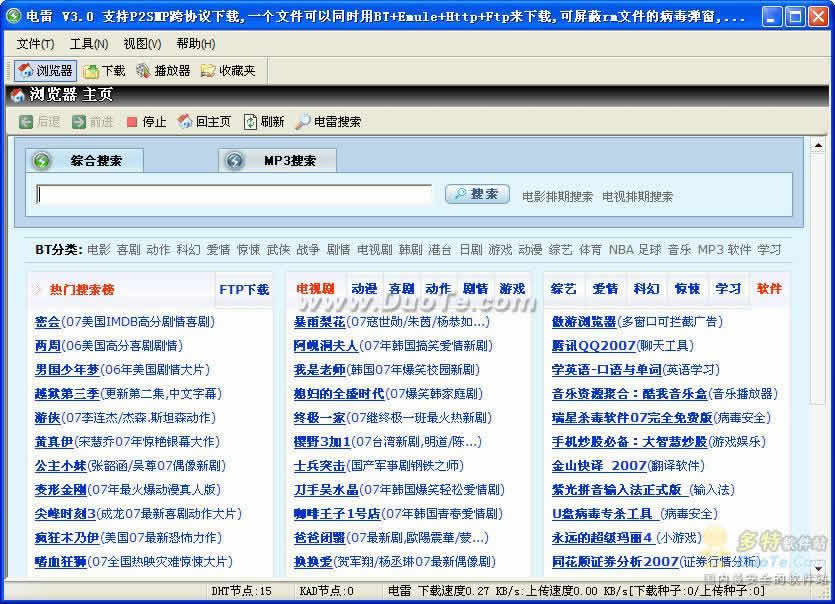Open the 尖峰时刻3 link
835x604 pixels.
coord(65,513)
